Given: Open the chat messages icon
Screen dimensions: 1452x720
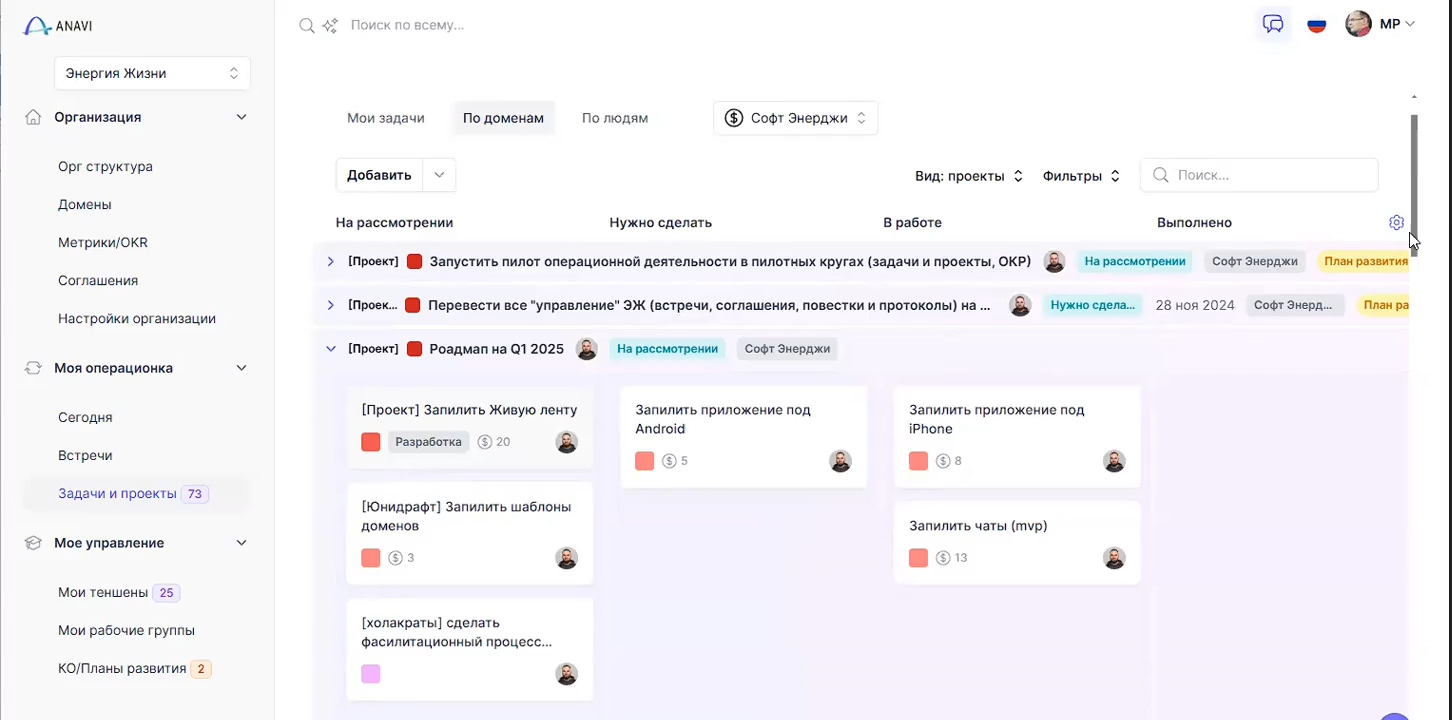Looking at the screenshot, I should (1273, 25).
